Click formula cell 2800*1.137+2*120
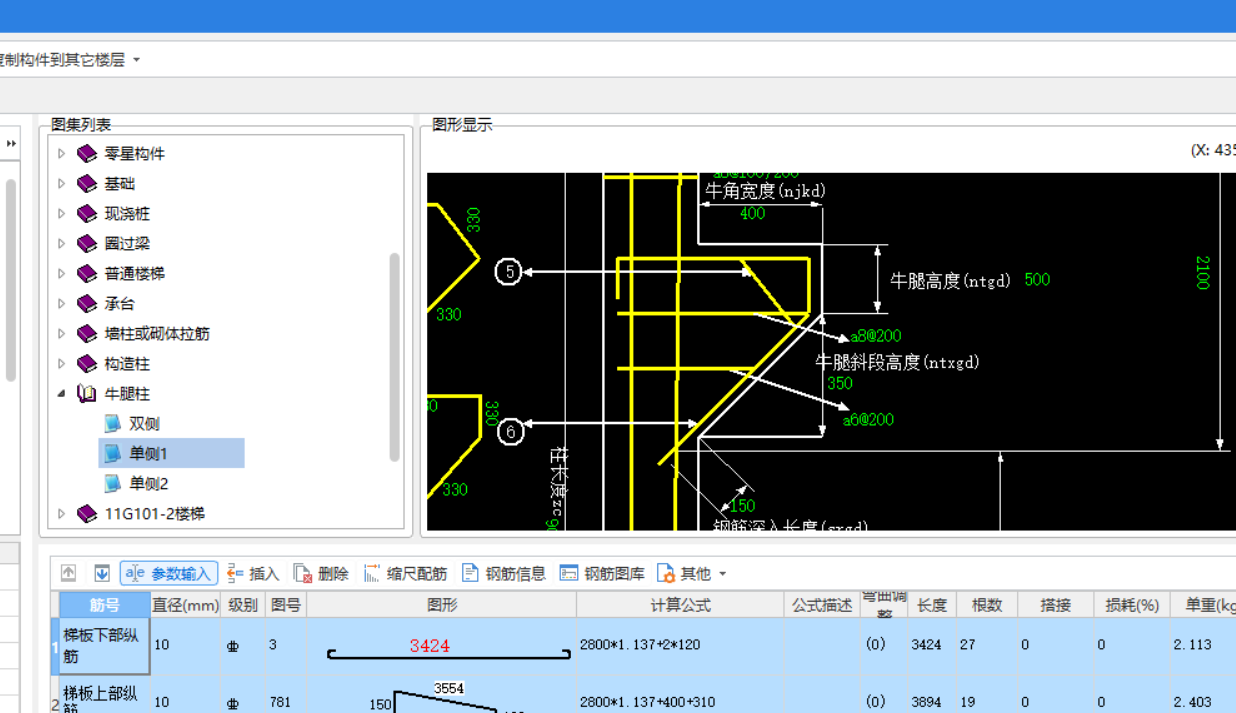The image size is (1236, 713). tap(680, 646)
